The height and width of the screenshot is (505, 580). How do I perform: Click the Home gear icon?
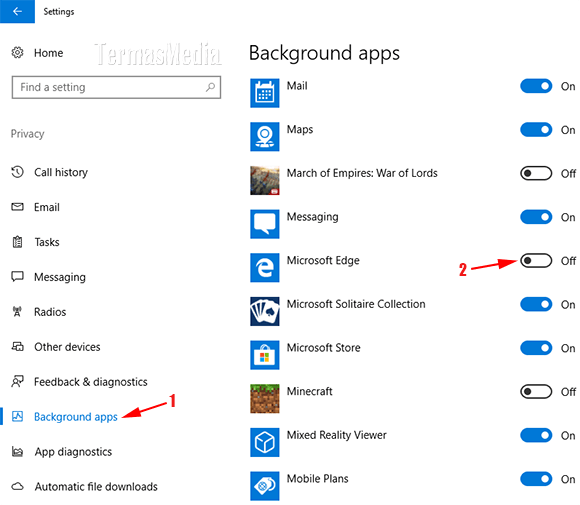click(17, 53)
